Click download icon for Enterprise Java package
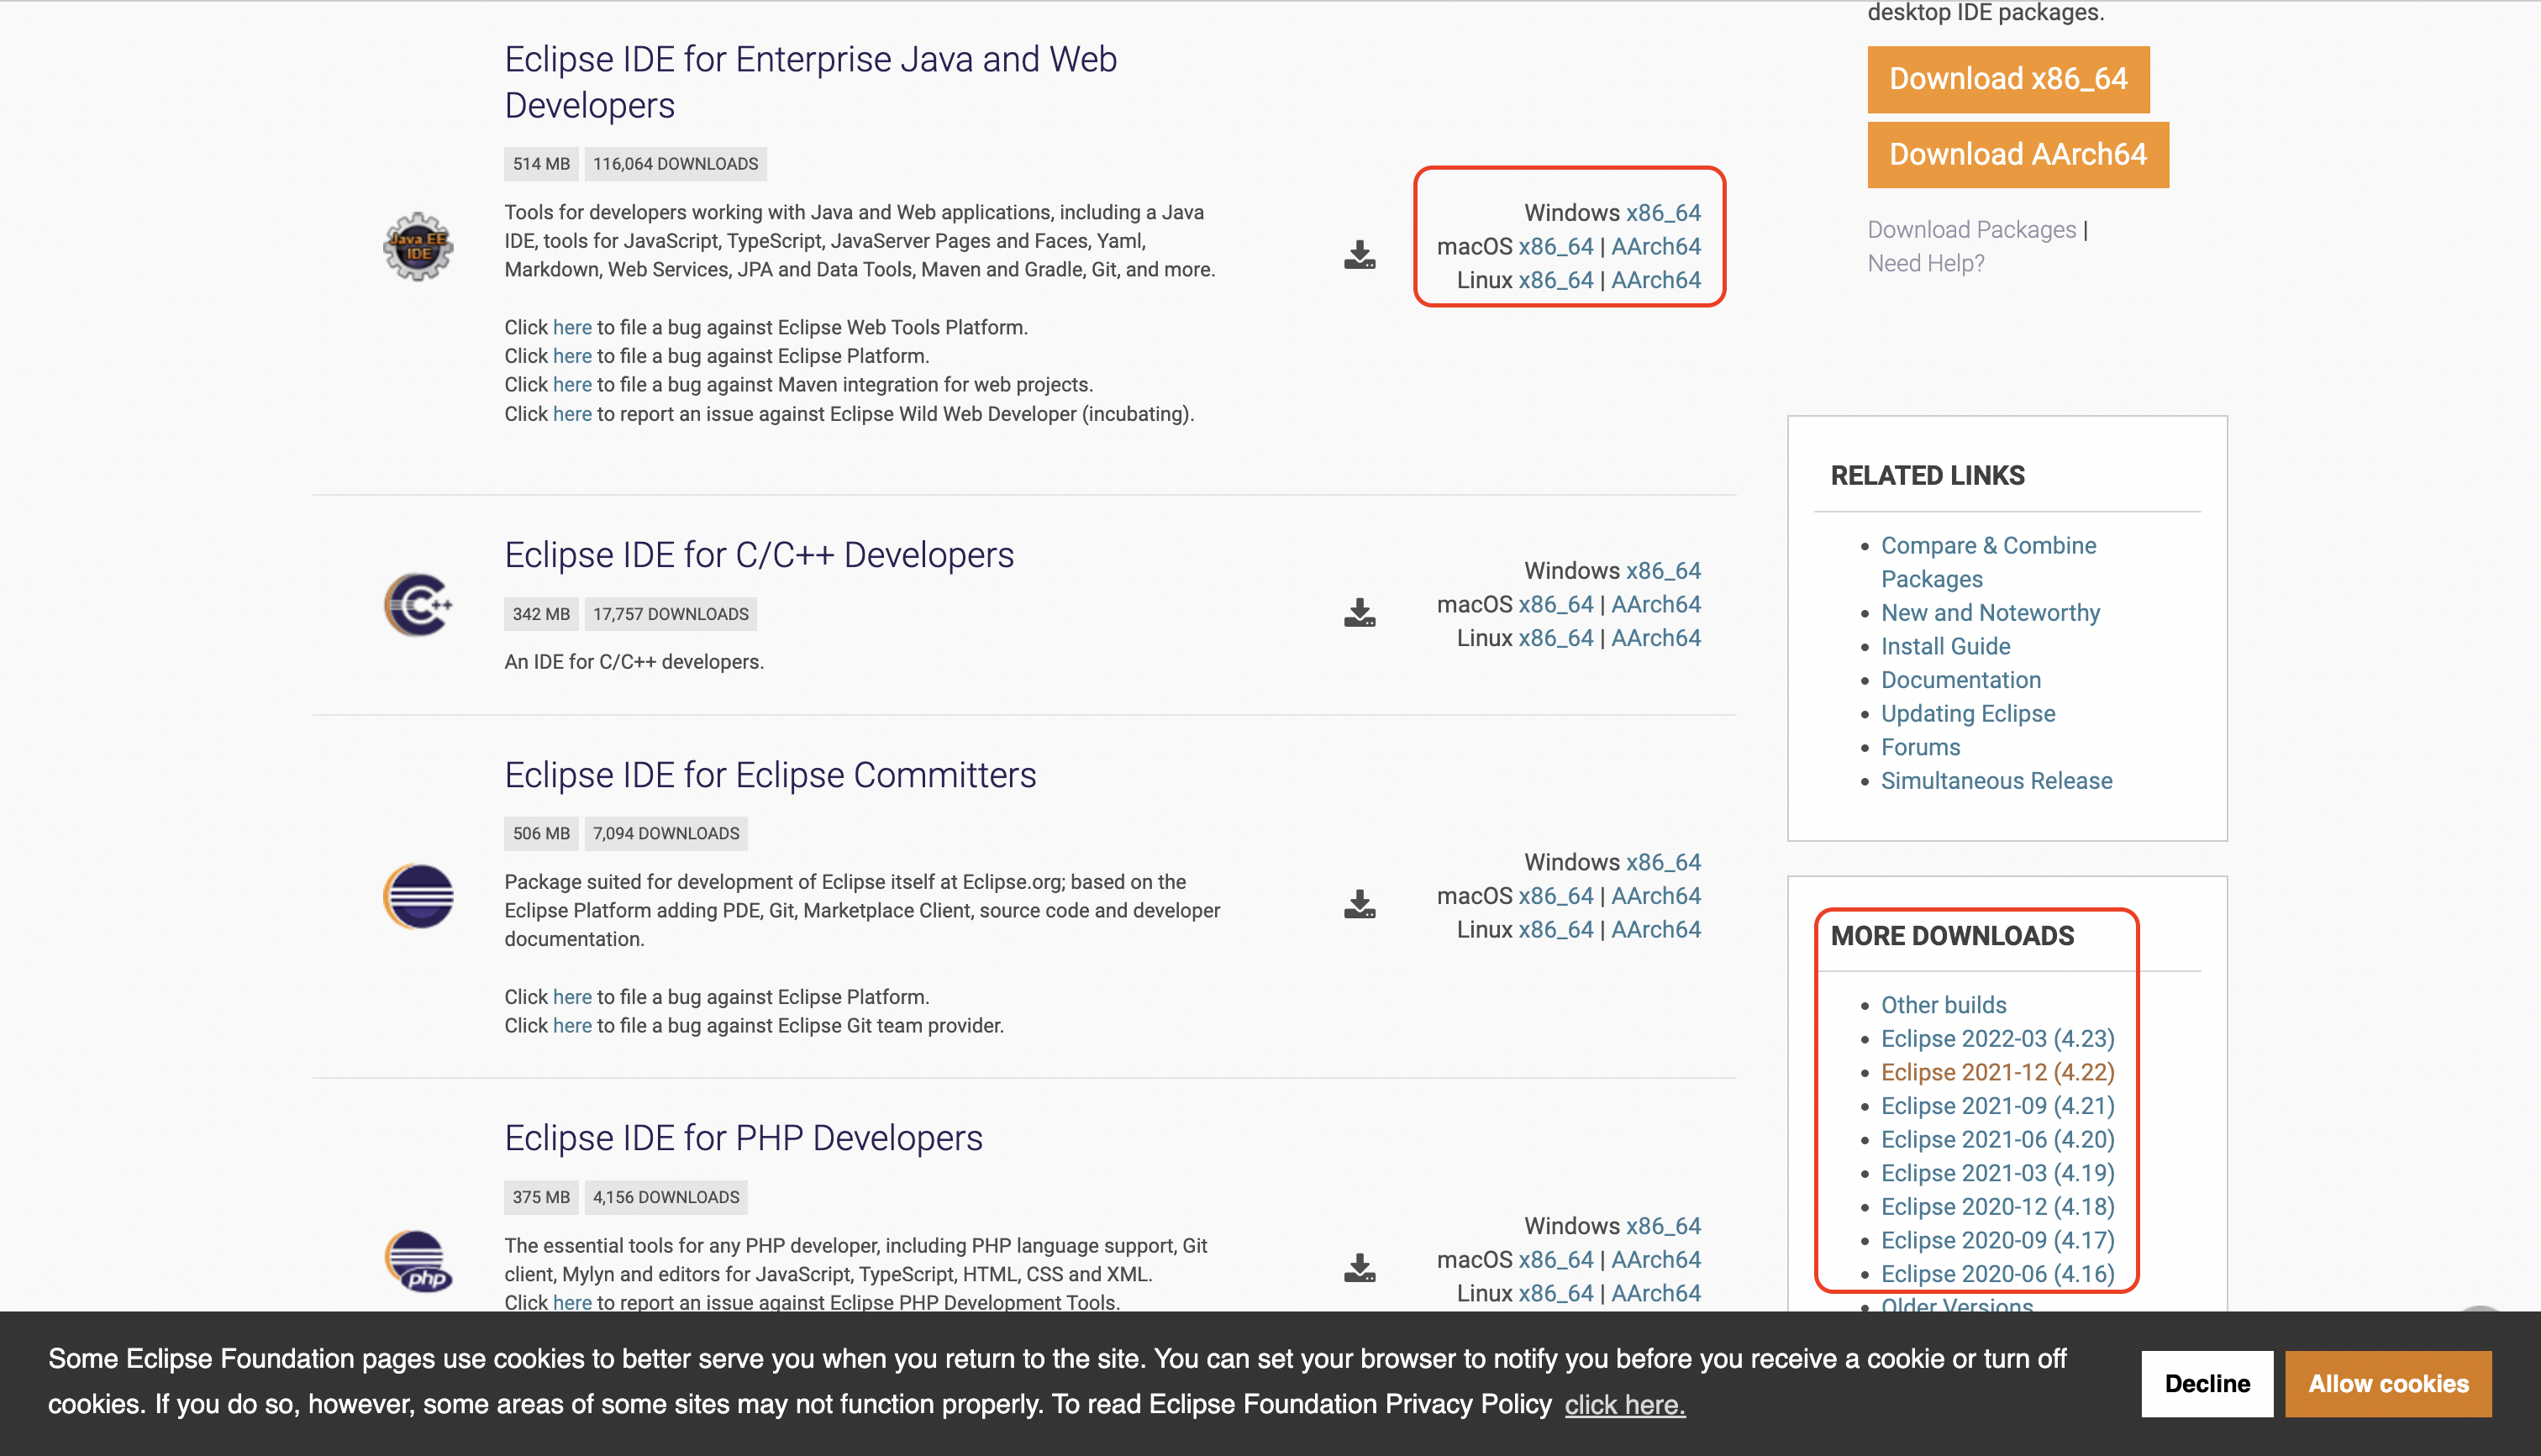2541x1456 pixels. point(1359,256)
